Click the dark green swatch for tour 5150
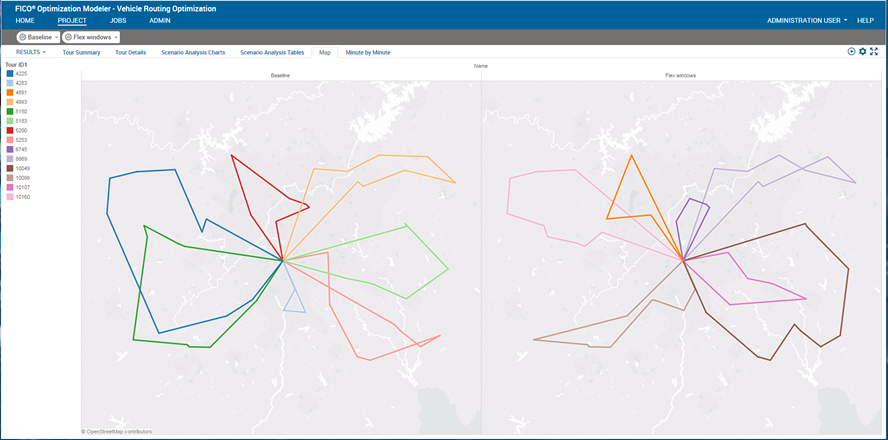This screenshot has width=888, height=440. coord(10,111)
